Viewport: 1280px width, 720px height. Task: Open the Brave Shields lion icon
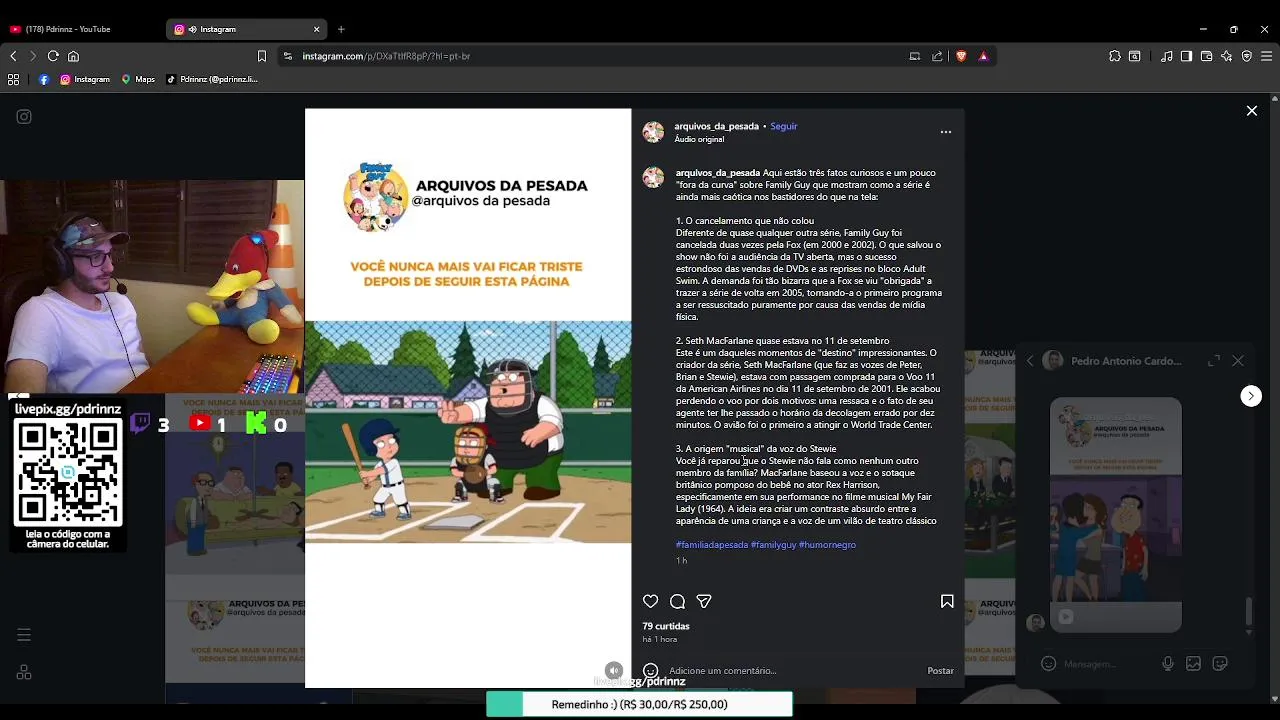(961, 56)
